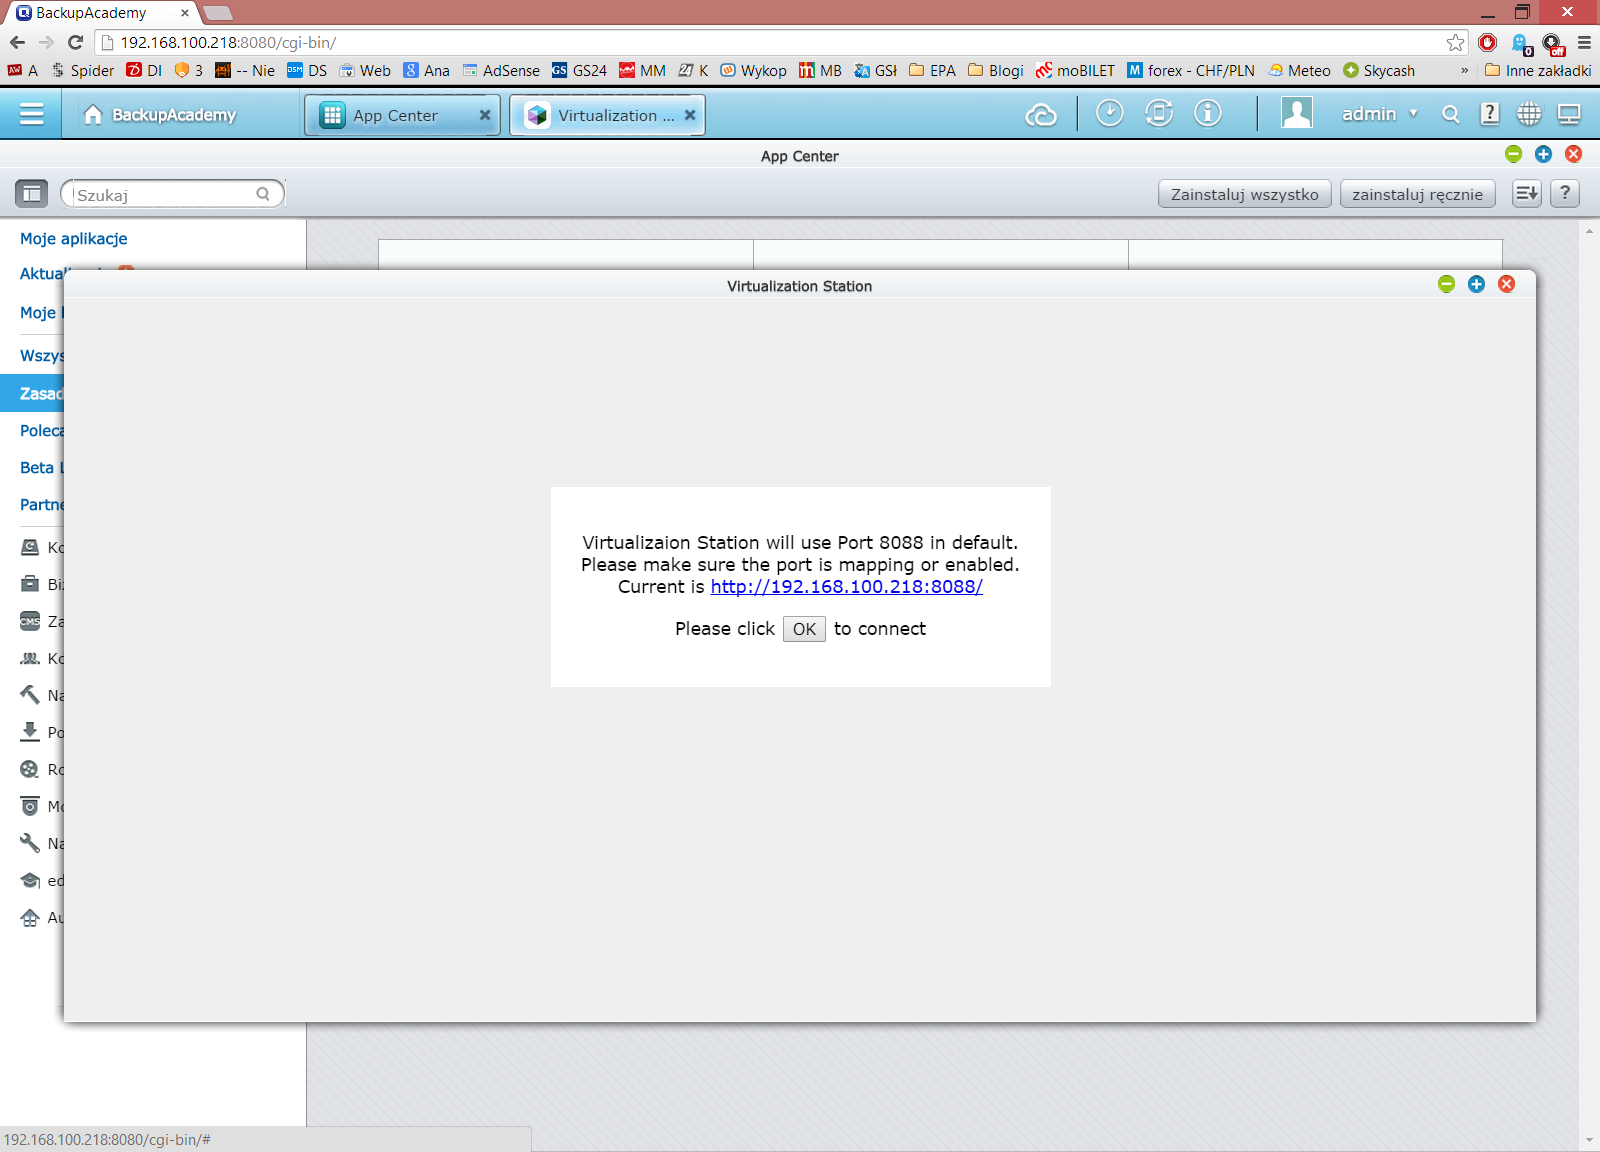
Task: Open the AdSense bookmark
Action: pos(501,70)
